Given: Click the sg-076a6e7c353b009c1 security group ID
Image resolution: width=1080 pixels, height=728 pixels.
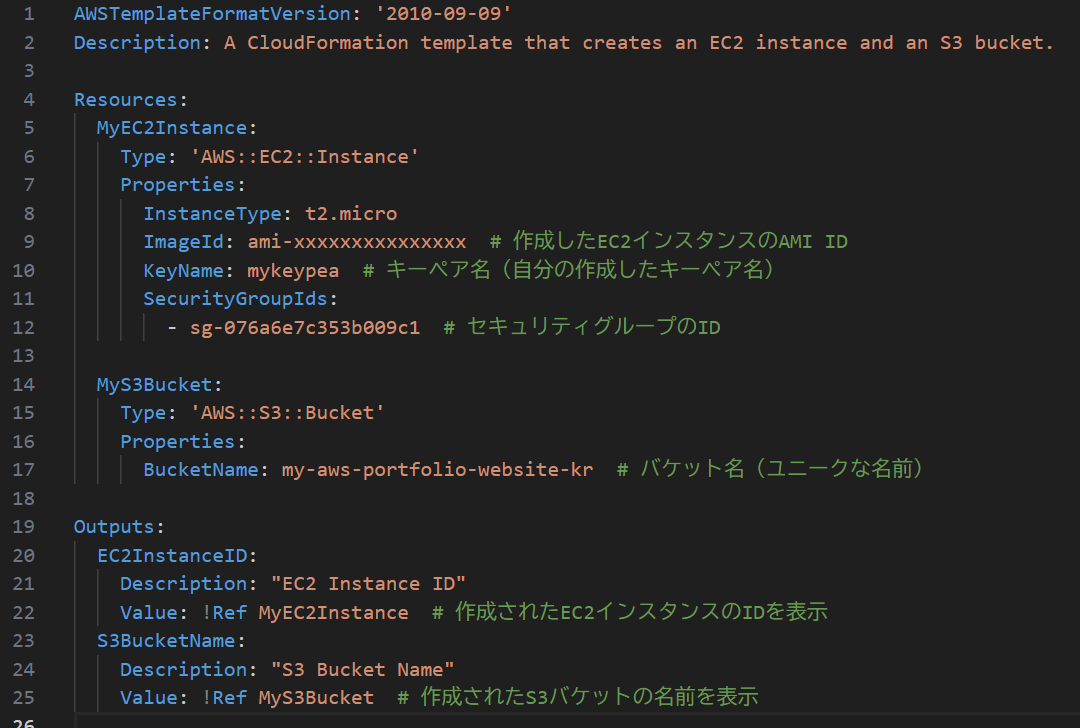Looking at the screenshot, I should (x=304, y=328).
